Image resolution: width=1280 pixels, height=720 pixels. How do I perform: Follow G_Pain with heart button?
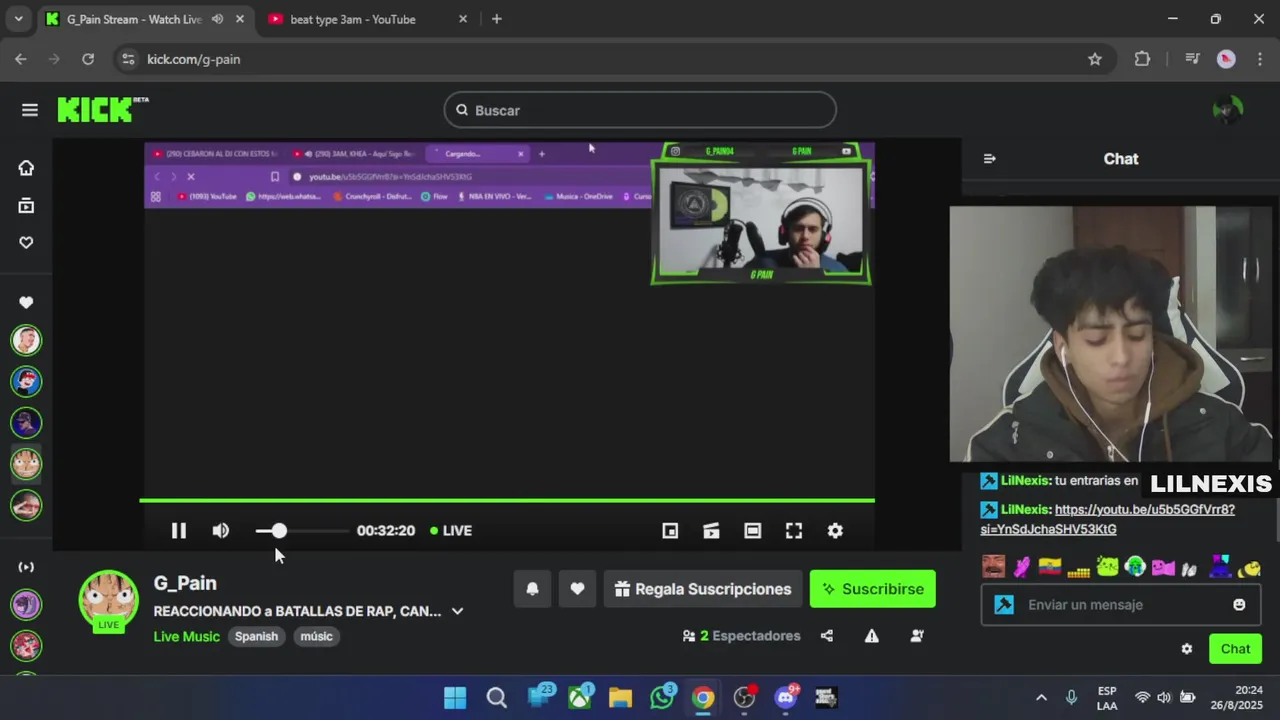click(577, 589)
